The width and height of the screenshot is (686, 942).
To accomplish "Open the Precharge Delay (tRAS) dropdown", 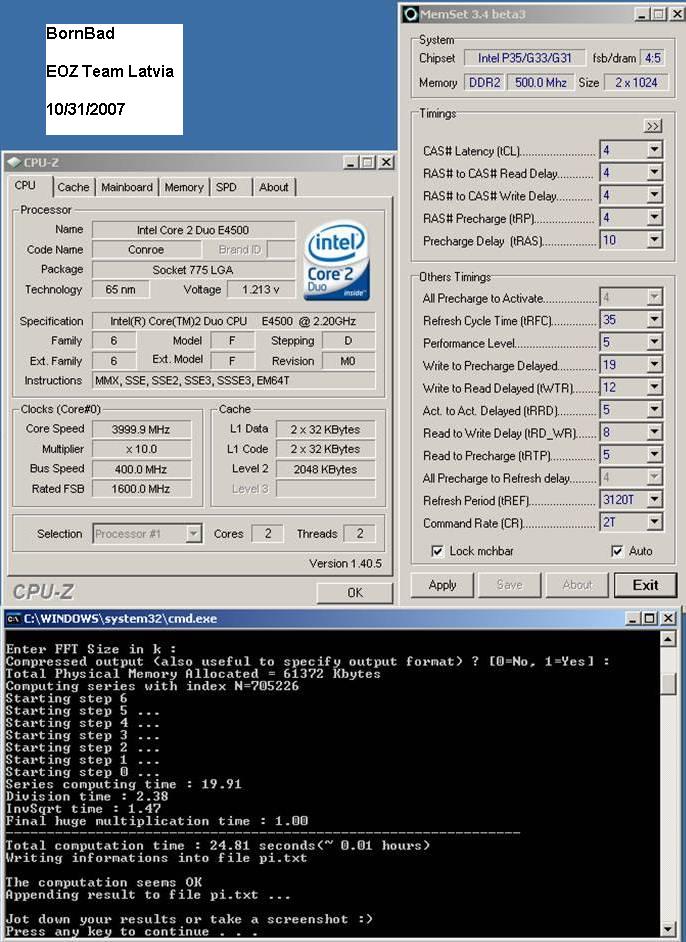I will pyautogui.click(x=655, y=240).
